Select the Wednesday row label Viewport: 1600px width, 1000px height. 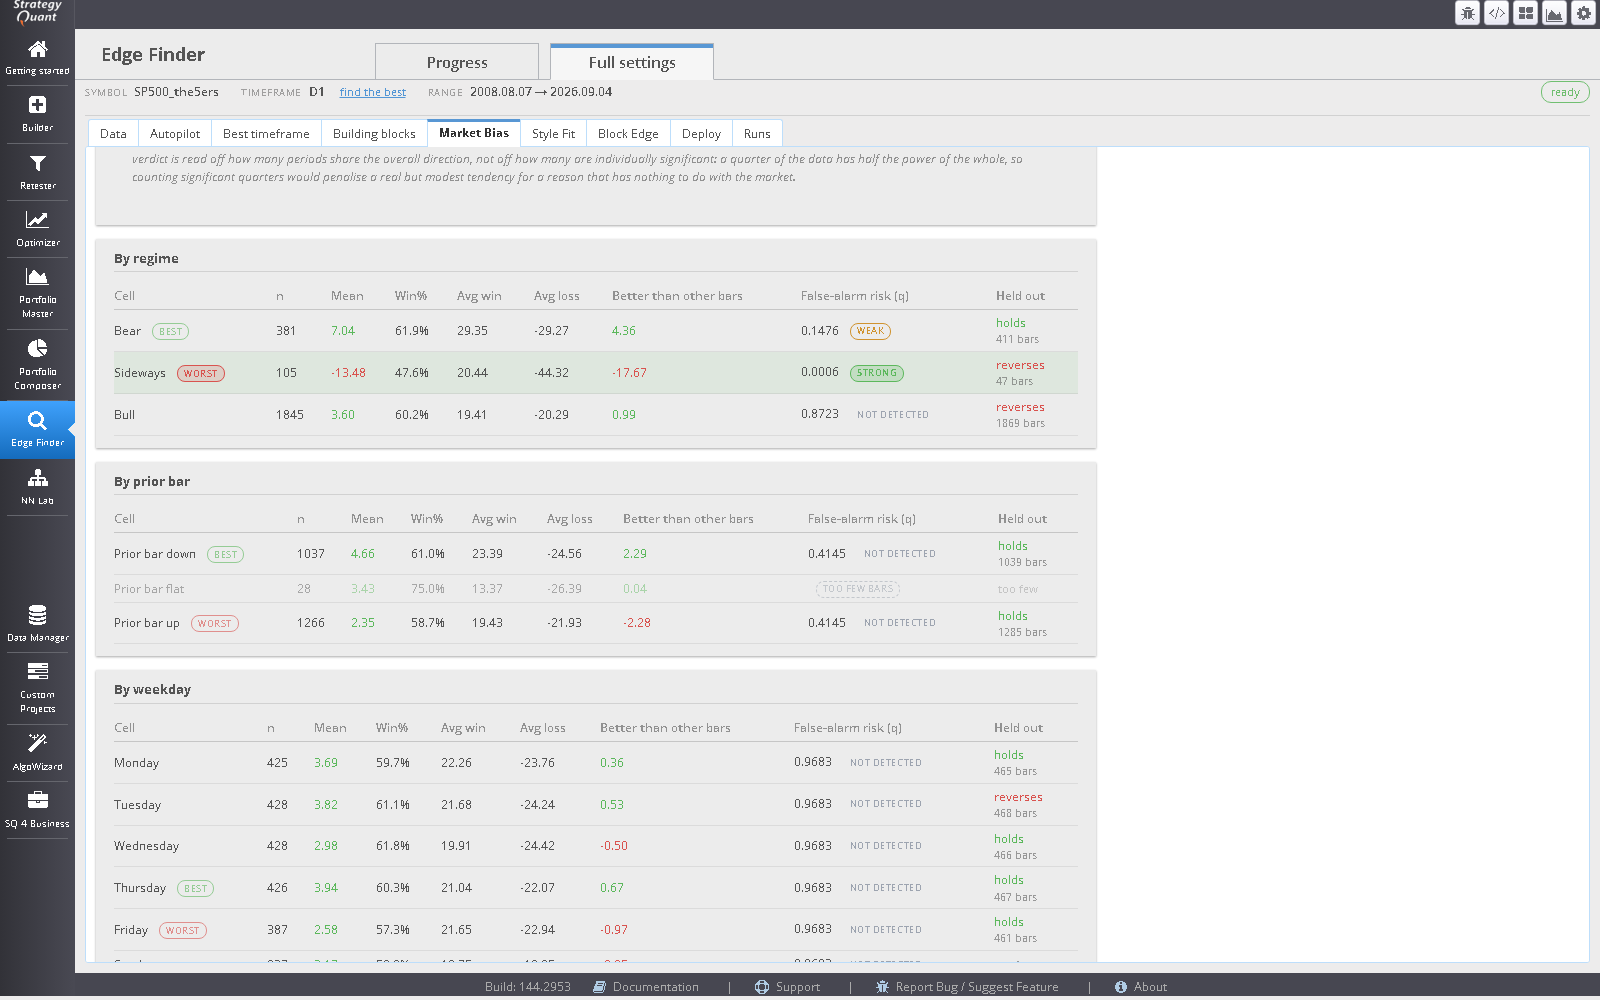point(147,846)
